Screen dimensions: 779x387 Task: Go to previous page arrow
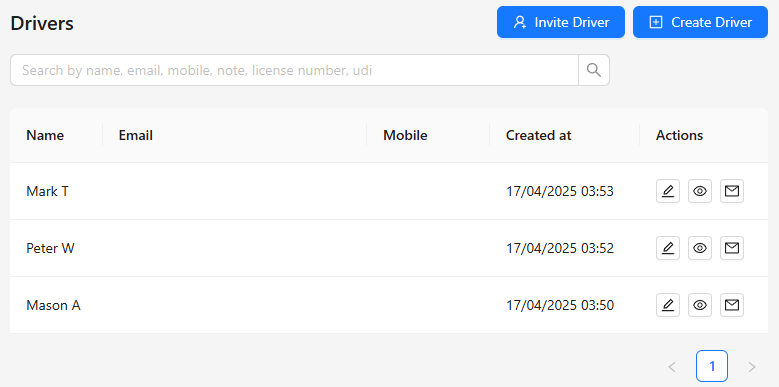click(672, 367)
